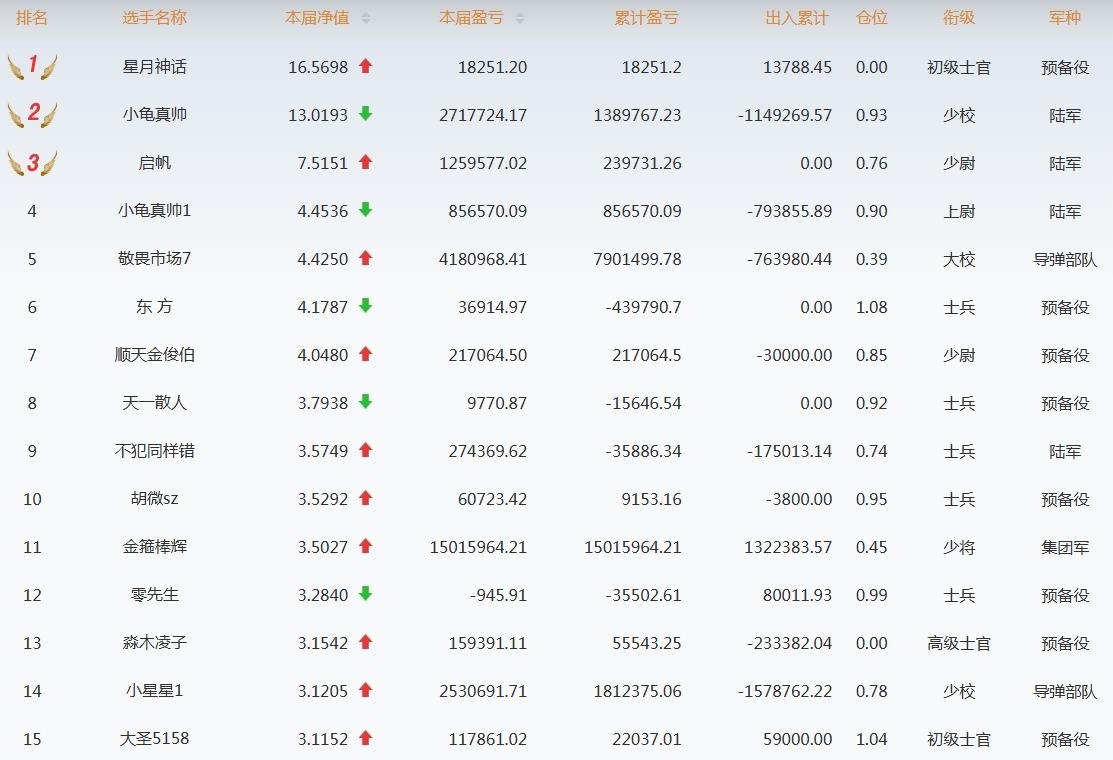
Task: Click green down arrow next to 3.7938
Action: pyautogui.click(x=366, y=402)
